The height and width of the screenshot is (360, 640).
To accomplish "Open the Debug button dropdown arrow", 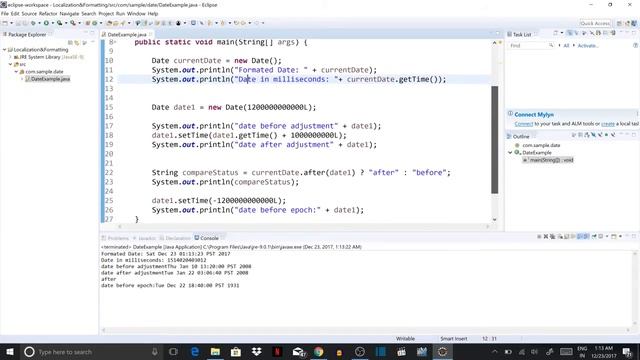I will point(39,23).
